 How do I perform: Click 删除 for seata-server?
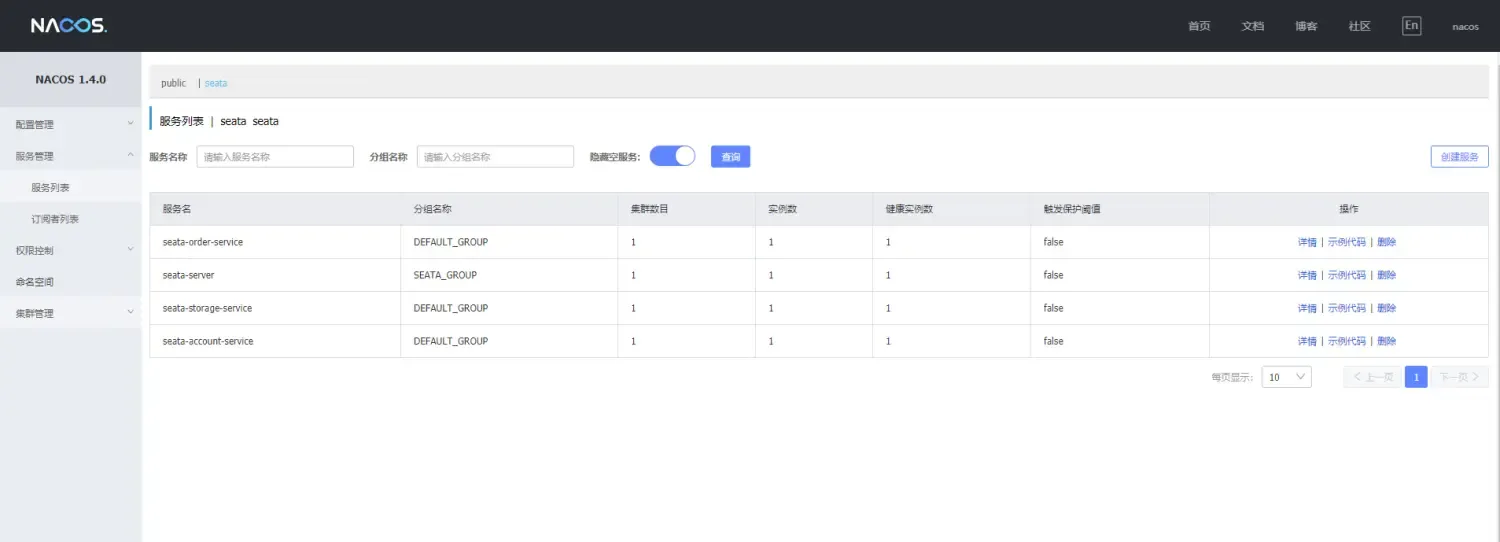(1386, 275)
